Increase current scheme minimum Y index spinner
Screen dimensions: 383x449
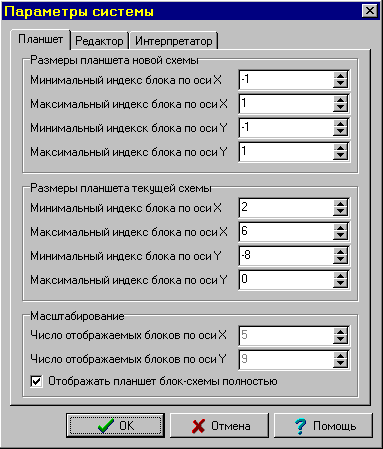click(x=340, y=252)
